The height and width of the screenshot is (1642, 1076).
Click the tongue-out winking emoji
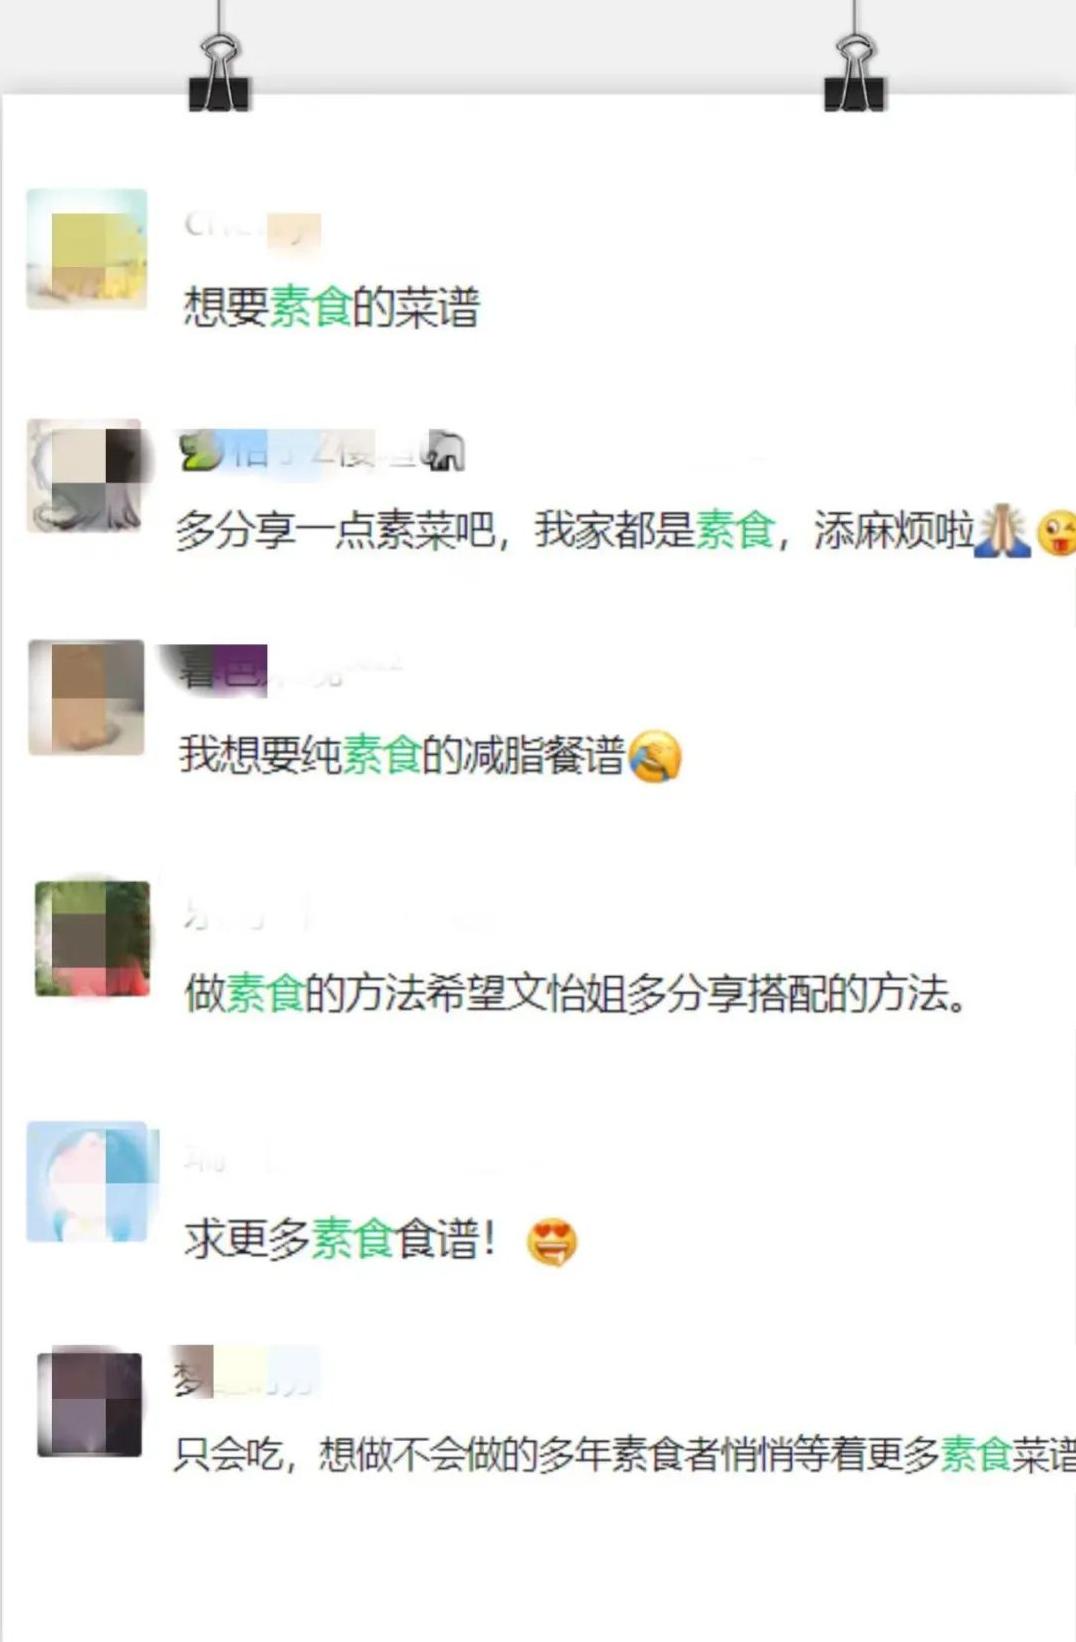tap(1056, 532)
